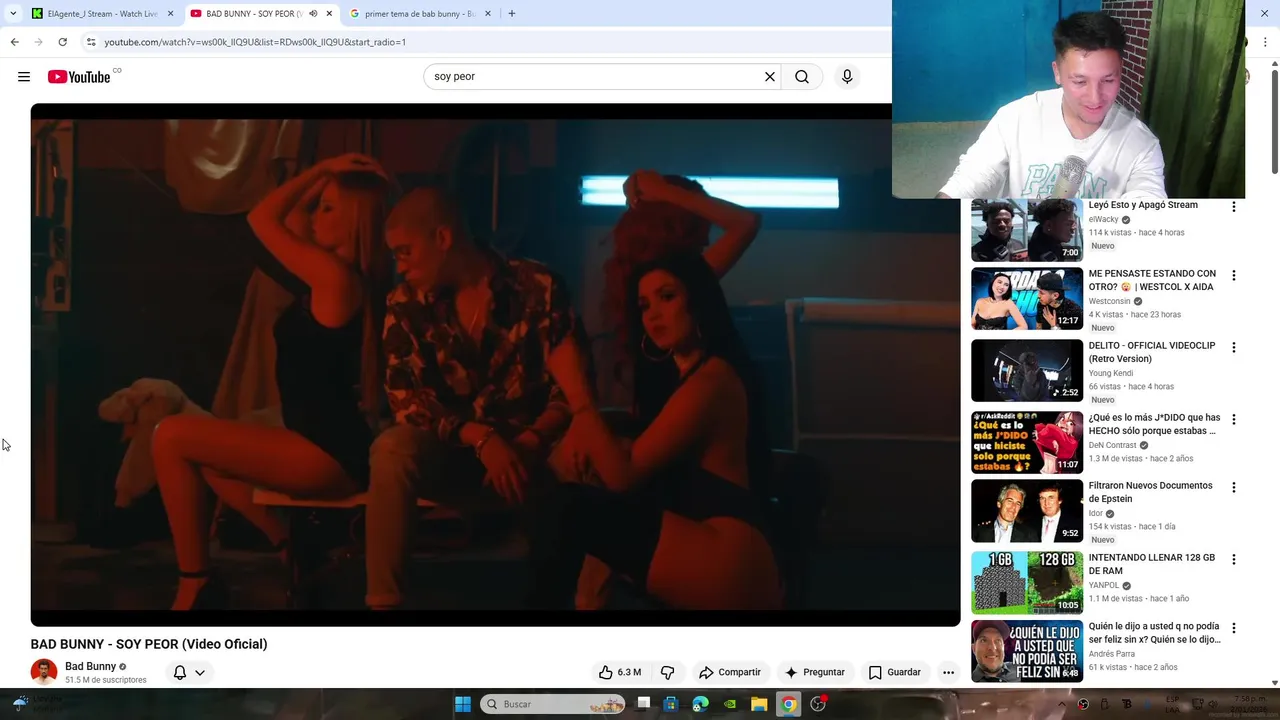
Task: Click the search magnifier button
Action: coord(802,77)
